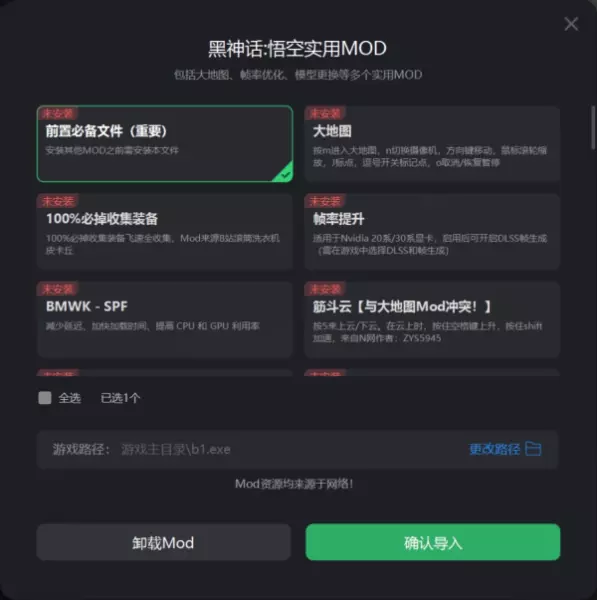The image size is (597, 600).
Task: Select the 100%必掉收集装备 mod card
Action: 165,232
